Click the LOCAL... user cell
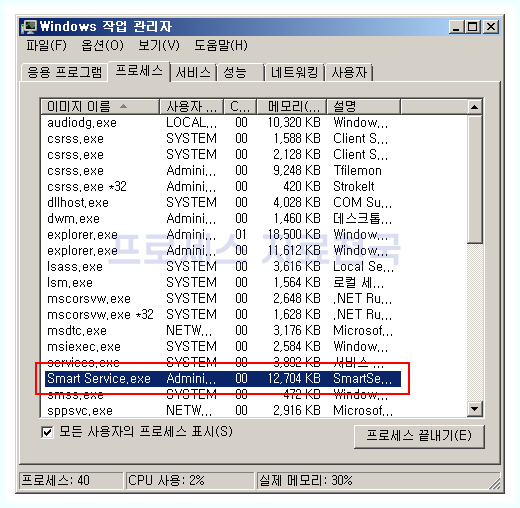 click(191, 123)
